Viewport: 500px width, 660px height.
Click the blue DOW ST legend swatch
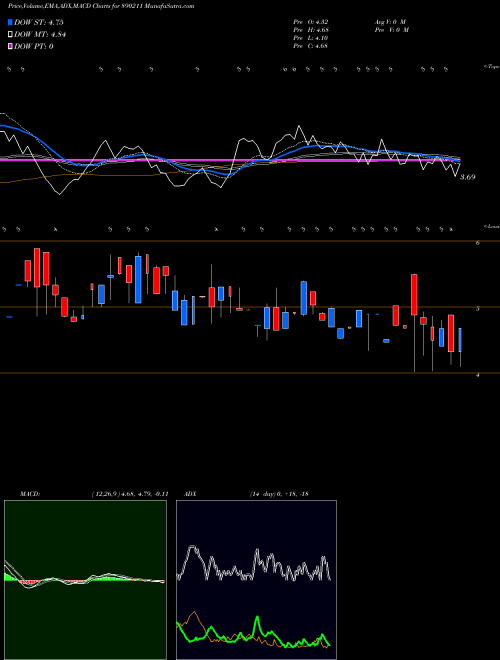pos(10,22)
